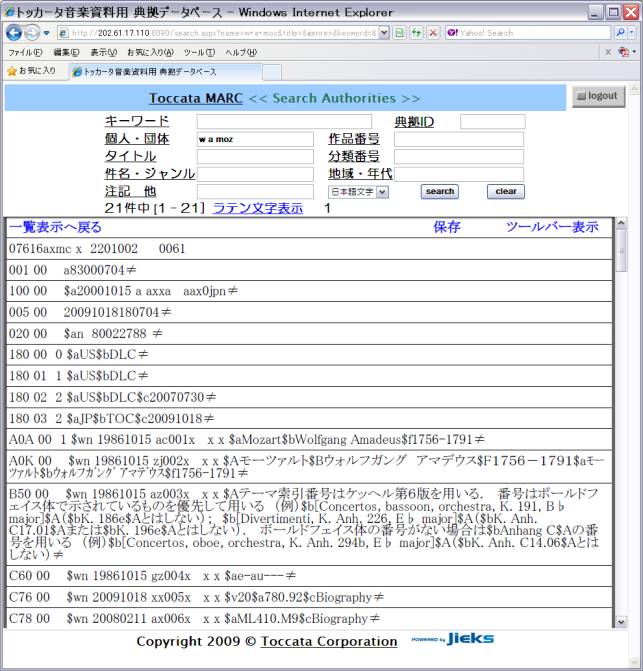Image resolution: width=643 pixels, height=671 pixels.
Task: Expand the address bar URL dropdown
Action: (x=384, y=33)
